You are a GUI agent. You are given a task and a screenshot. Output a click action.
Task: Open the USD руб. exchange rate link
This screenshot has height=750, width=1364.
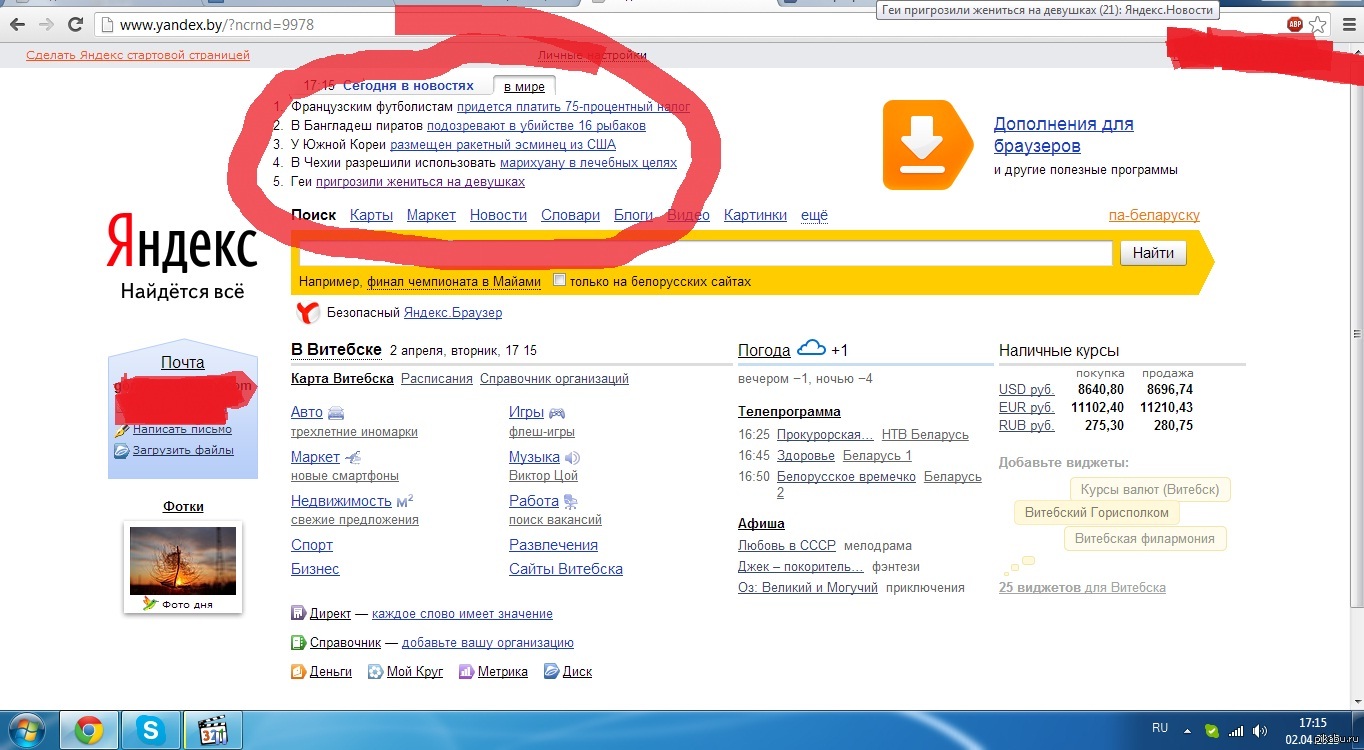(x=1026, y=389)
